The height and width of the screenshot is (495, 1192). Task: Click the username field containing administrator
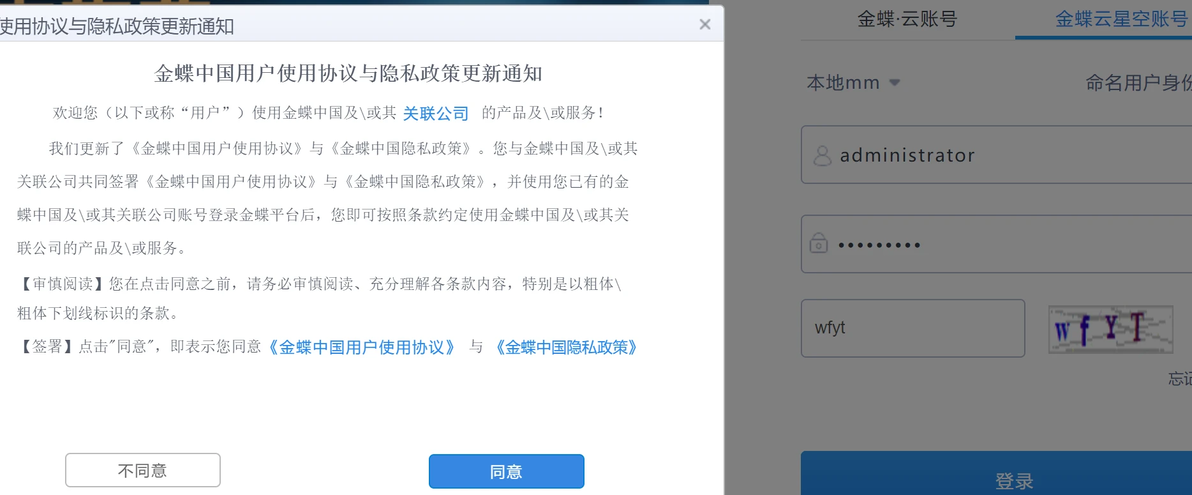[x=996, y=154]
